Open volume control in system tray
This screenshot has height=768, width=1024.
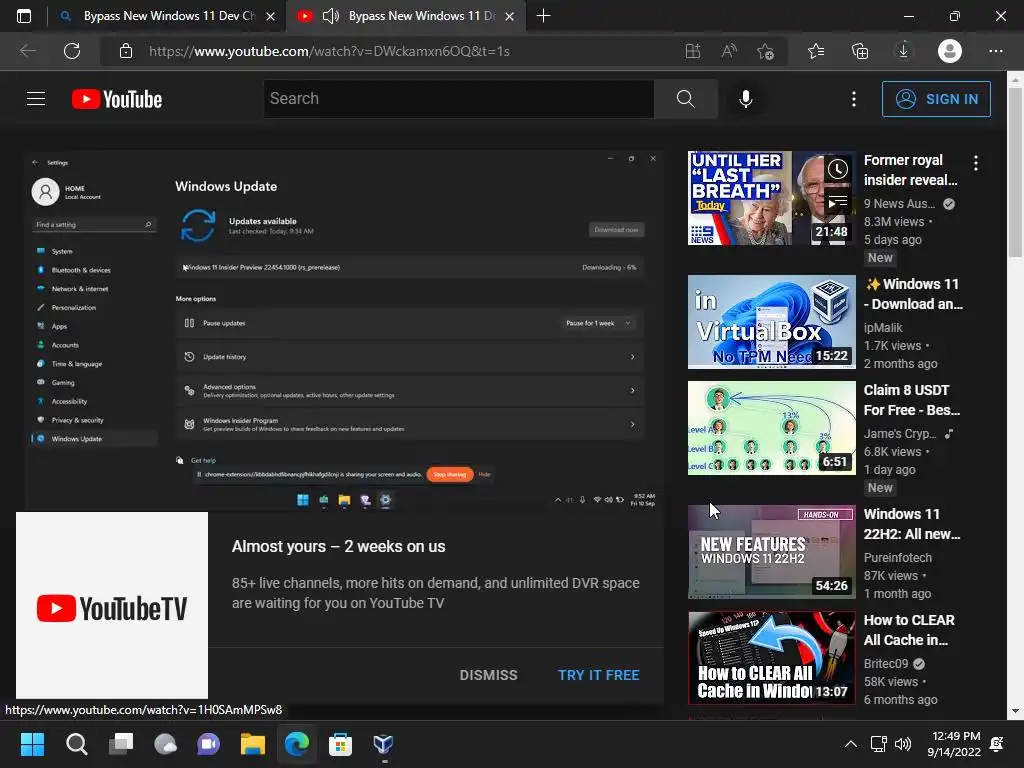[903, 744]
